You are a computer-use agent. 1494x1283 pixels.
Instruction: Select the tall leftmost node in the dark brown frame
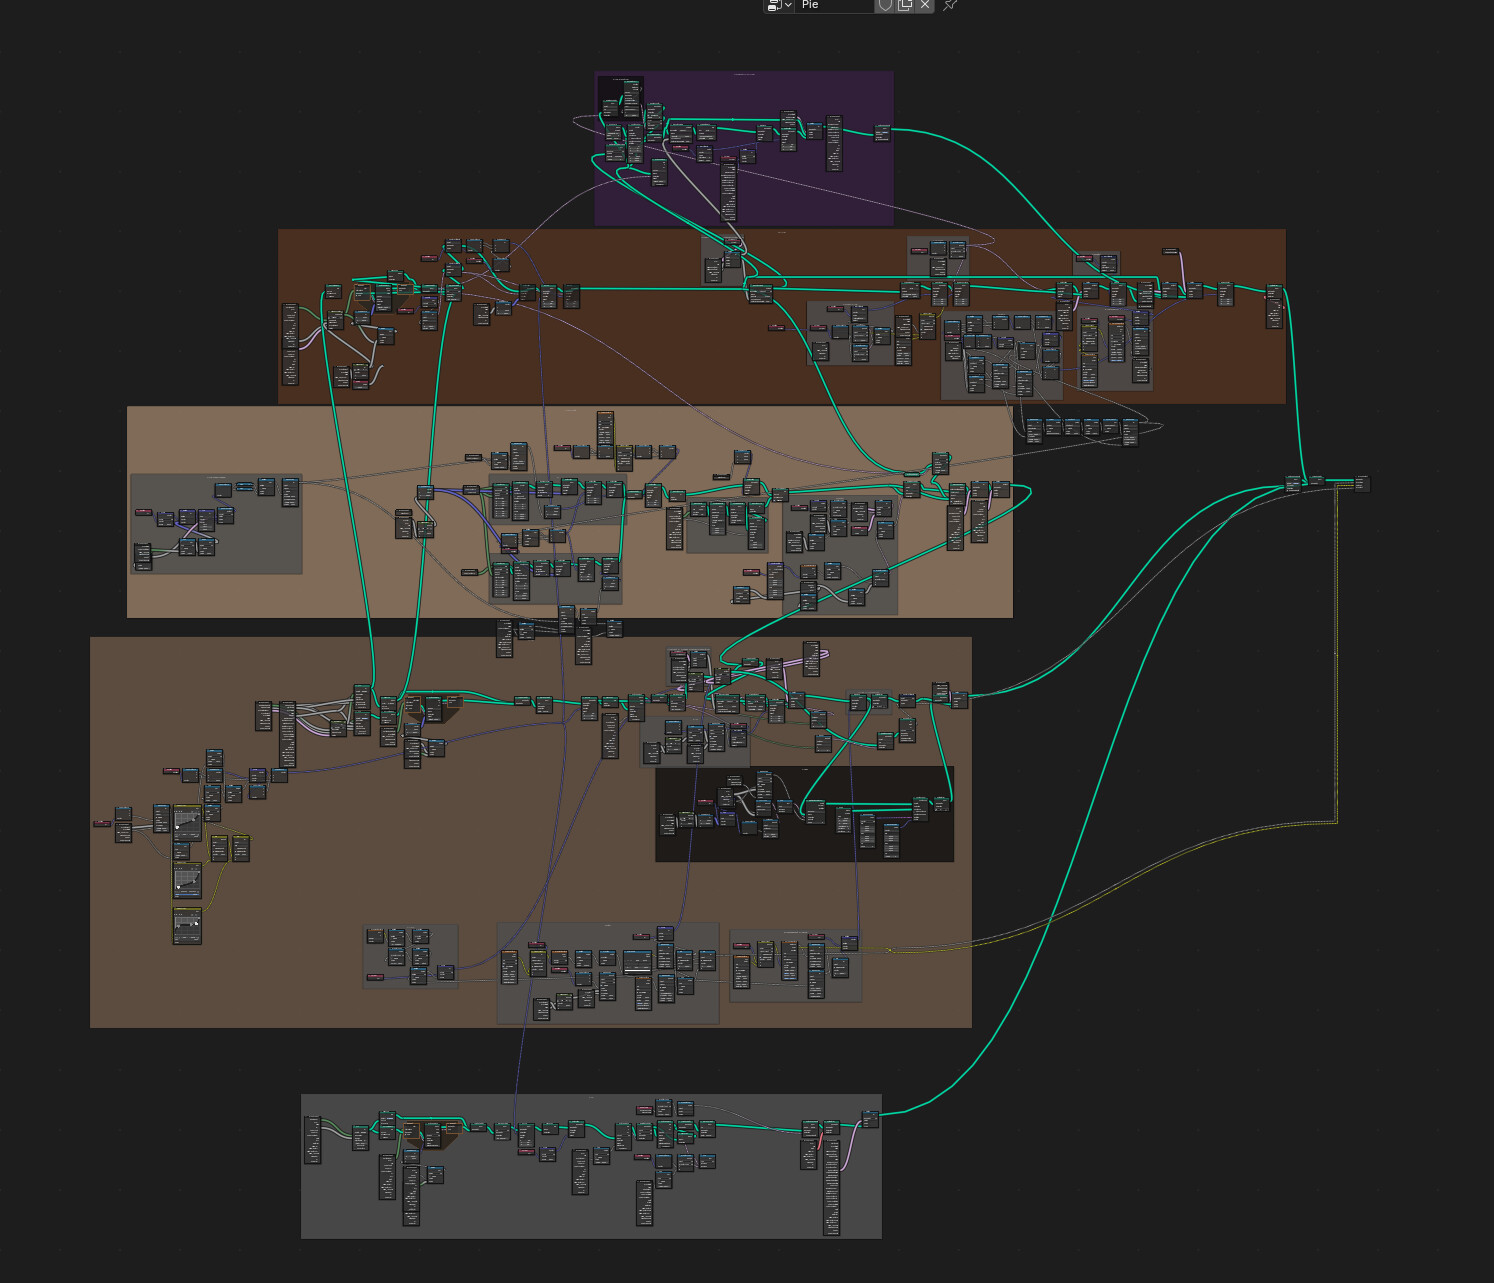pos(290,343)
